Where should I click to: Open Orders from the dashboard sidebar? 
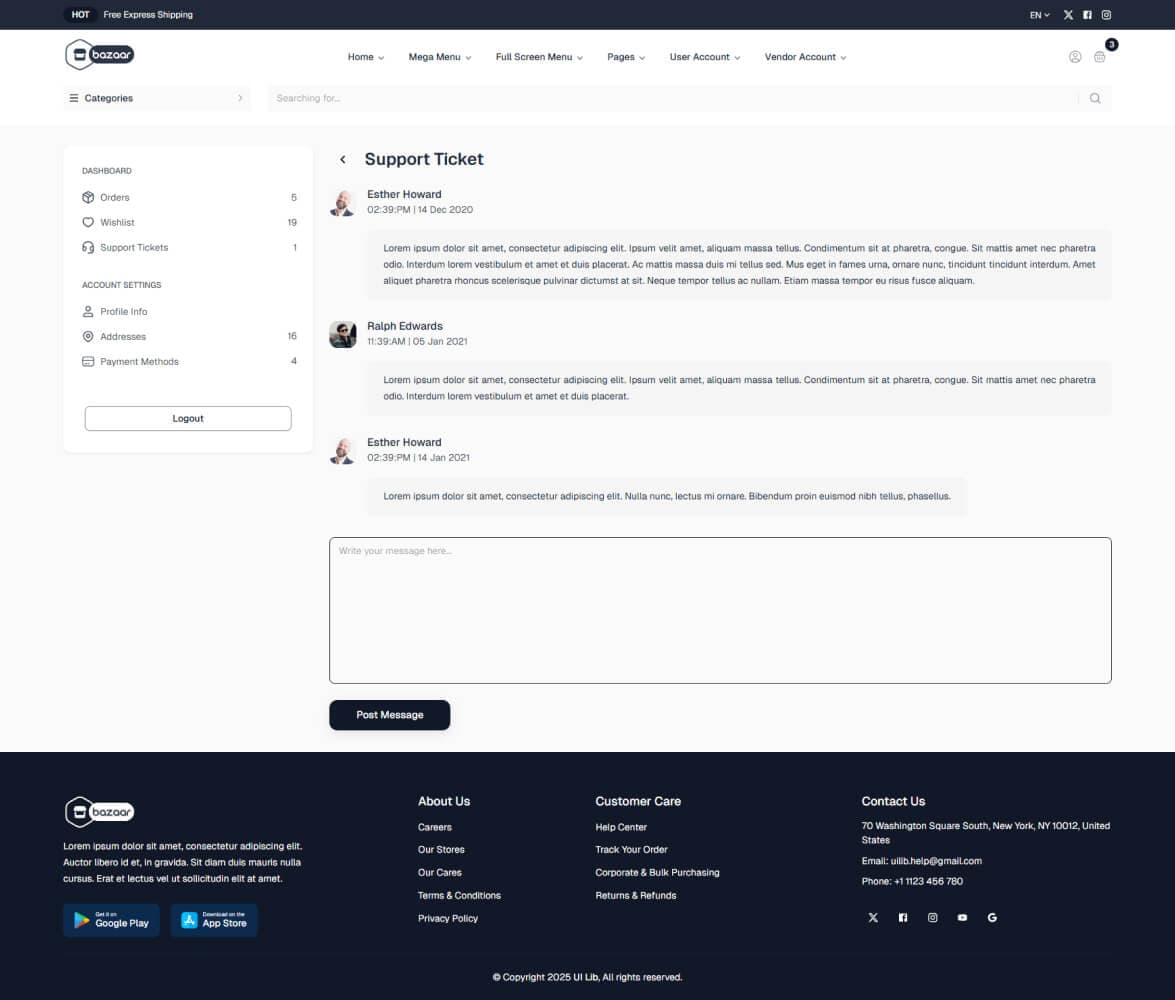click(x=114, y=197)
